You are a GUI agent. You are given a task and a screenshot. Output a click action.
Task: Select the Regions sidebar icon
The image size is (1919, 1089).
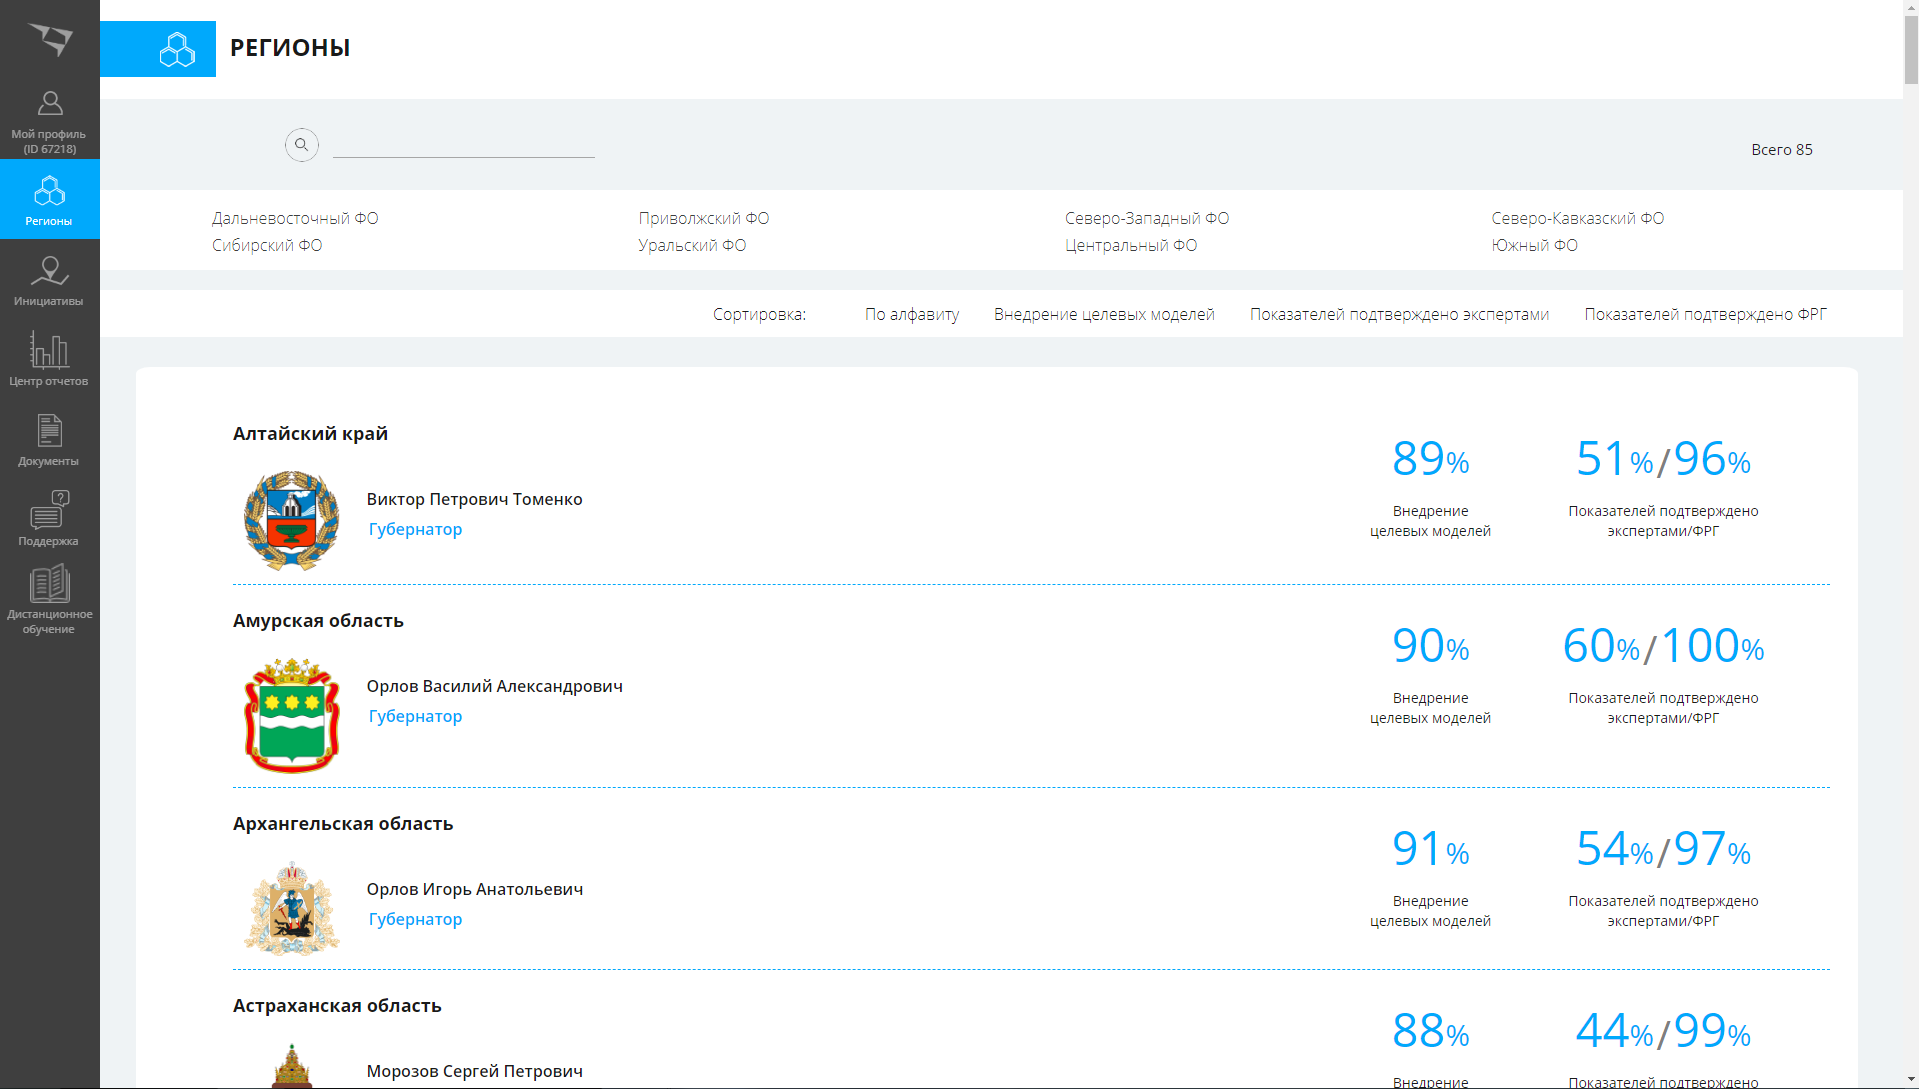(49, 200)
